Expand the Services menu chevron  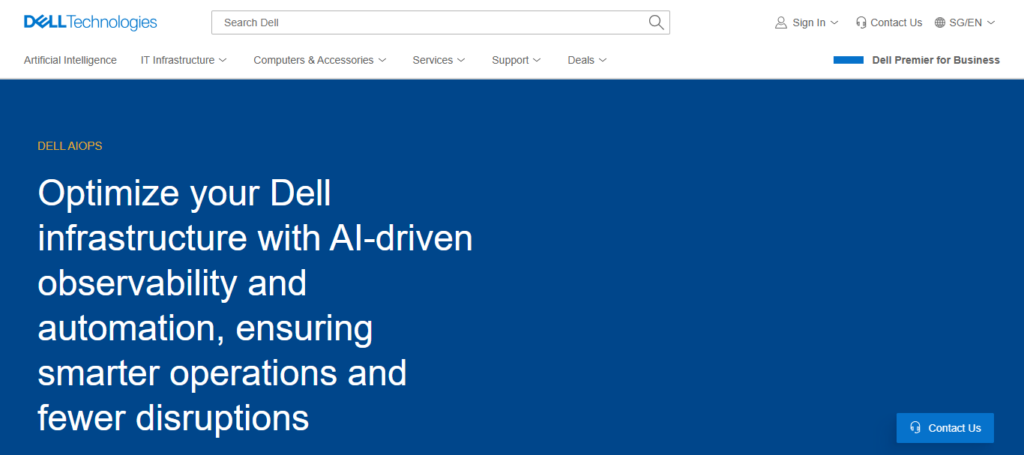tap(460, 60)
